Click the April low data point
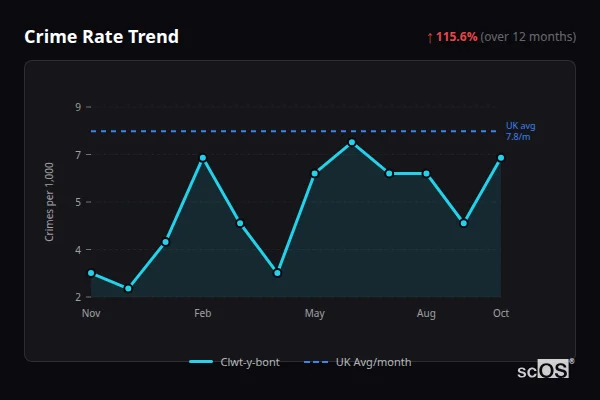Image resolution: width=600 pixels, height=400 pixels. (x=277, y=273)
